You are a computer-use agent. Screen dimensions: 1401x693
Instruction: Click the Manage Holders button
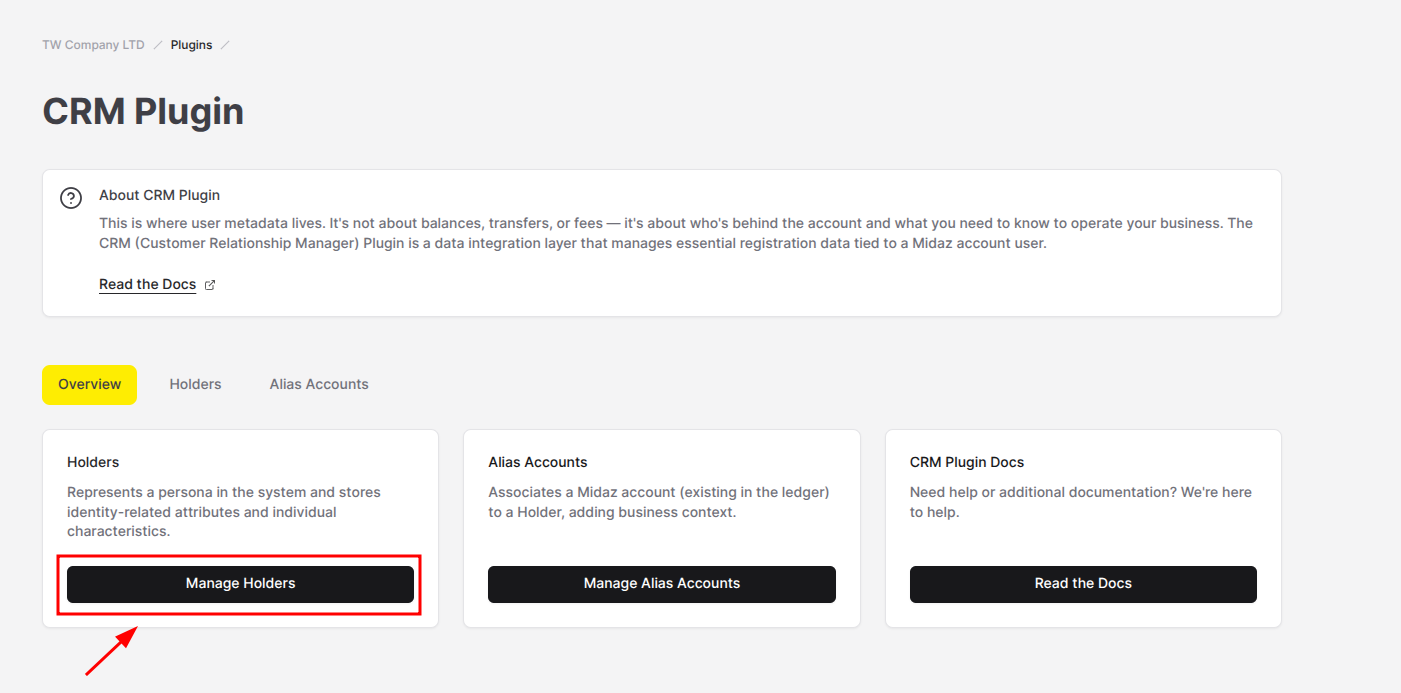coord(240,584)
